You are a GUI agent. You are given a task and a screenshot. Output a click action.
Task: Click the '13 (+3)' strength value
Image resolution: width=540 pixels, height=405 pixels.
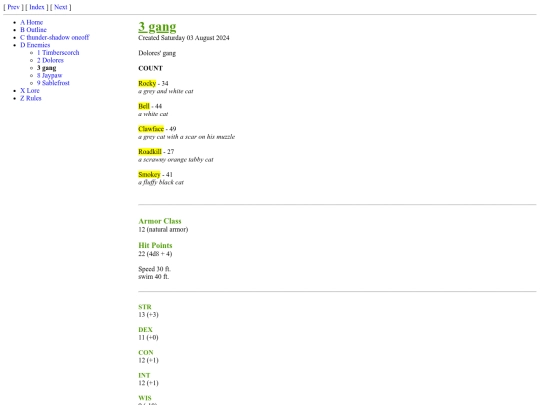pos(148,314)
